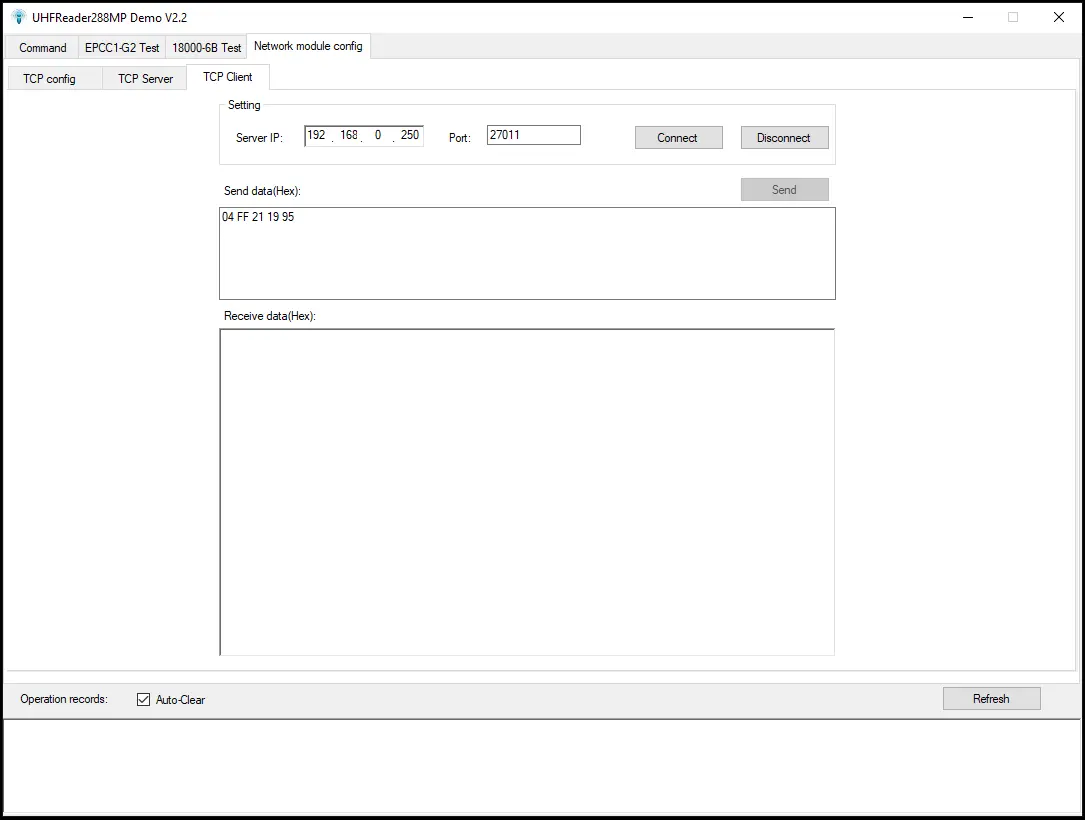Focus the Port field showing 27011

(533, 135)
